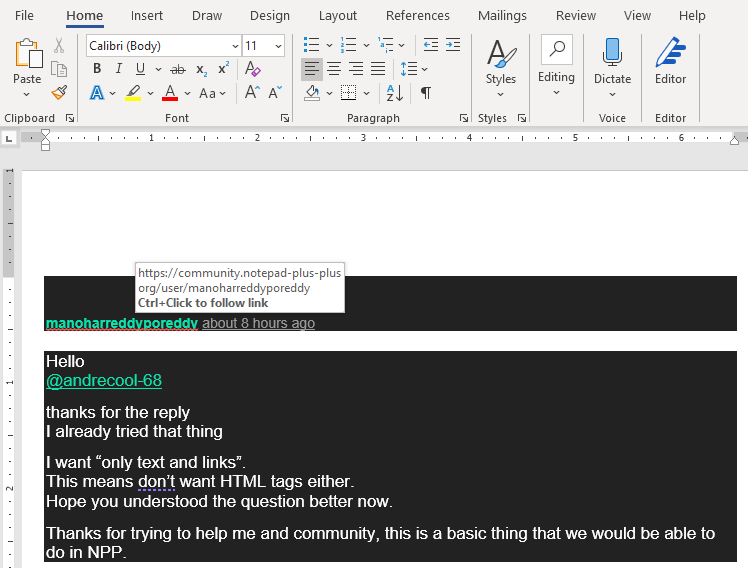Increase paragraph indent
Viewport: 748px width, 568px height.
tap(453, 45)
